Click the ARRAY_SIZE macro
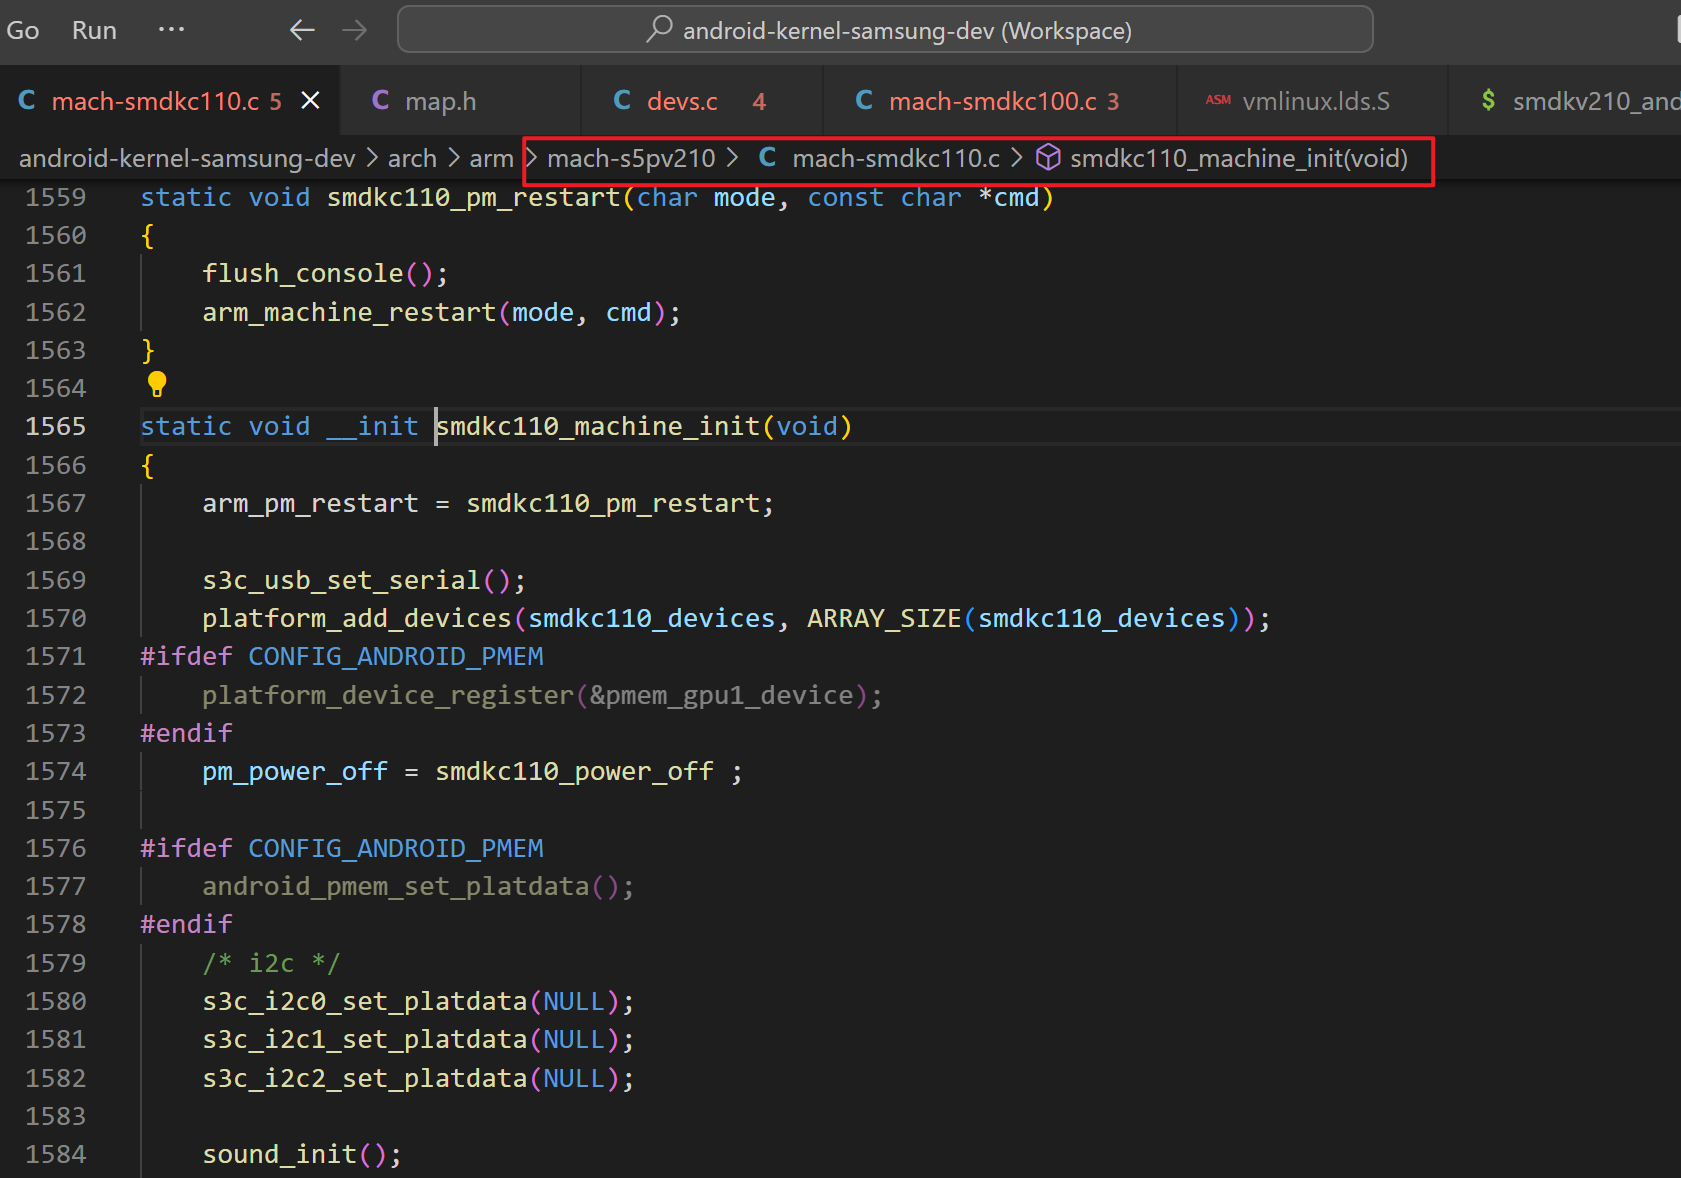Screen dimensions: 1681x1178 884,618
